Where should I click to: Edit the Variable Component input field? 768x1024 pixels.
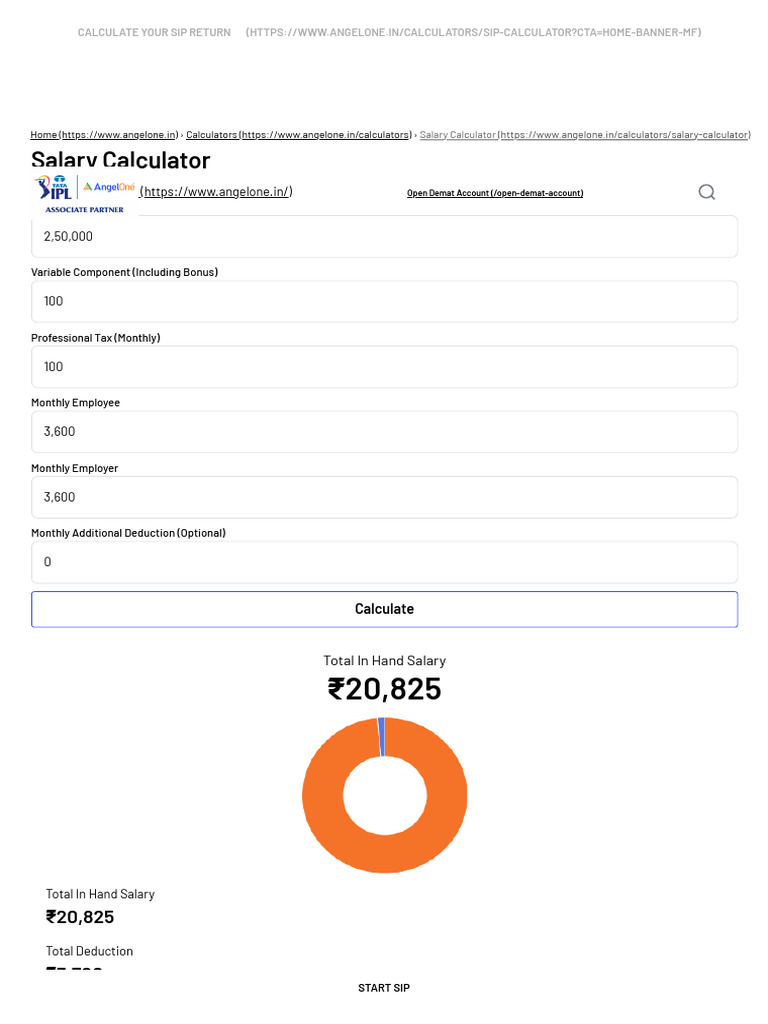384,301
